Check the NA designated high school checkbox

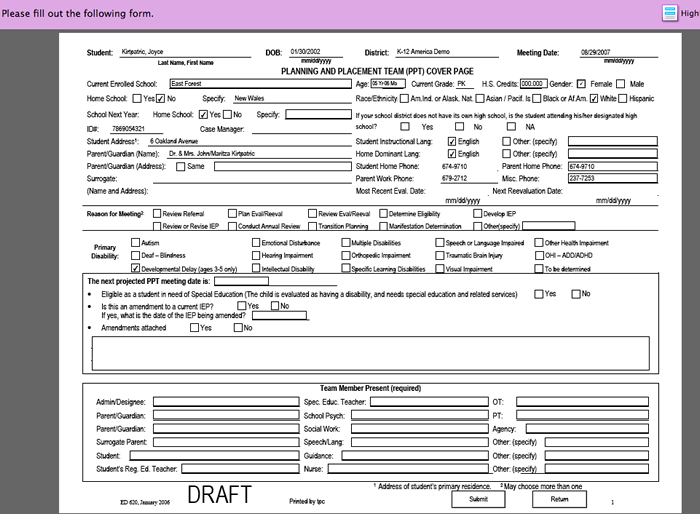coord(512,127)
